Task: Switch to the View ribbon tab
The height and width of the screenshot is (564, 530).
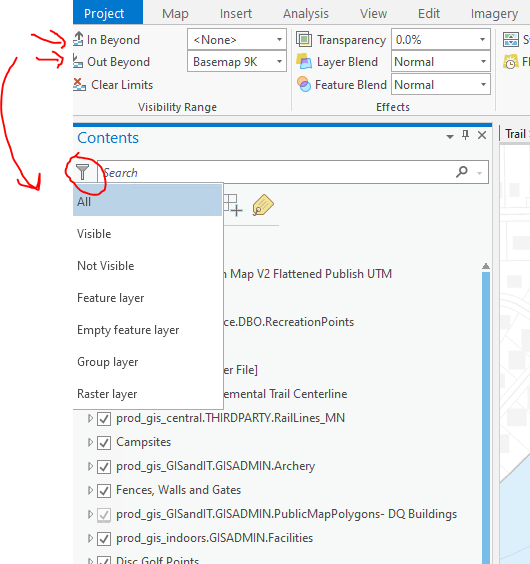Action: click(373, 13)
